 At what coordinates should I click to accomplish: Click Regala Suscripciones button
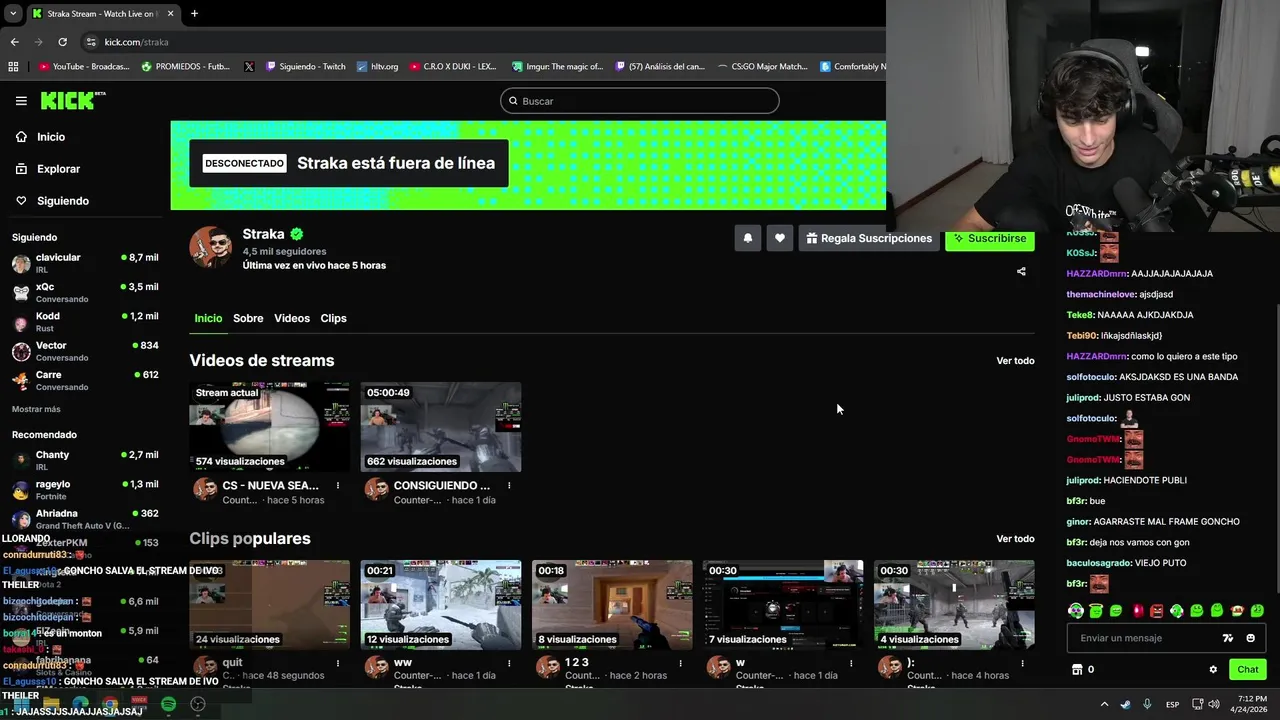tap(868, 238)
